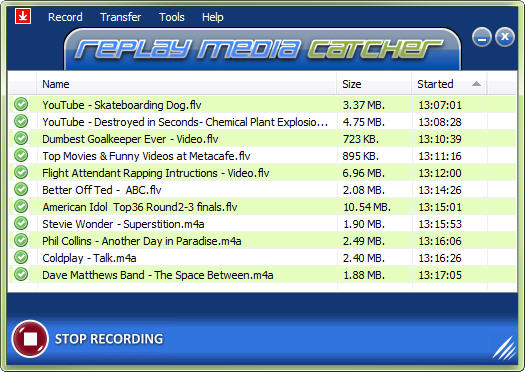Click the resize grip in bottom corner

coord(504,348)
